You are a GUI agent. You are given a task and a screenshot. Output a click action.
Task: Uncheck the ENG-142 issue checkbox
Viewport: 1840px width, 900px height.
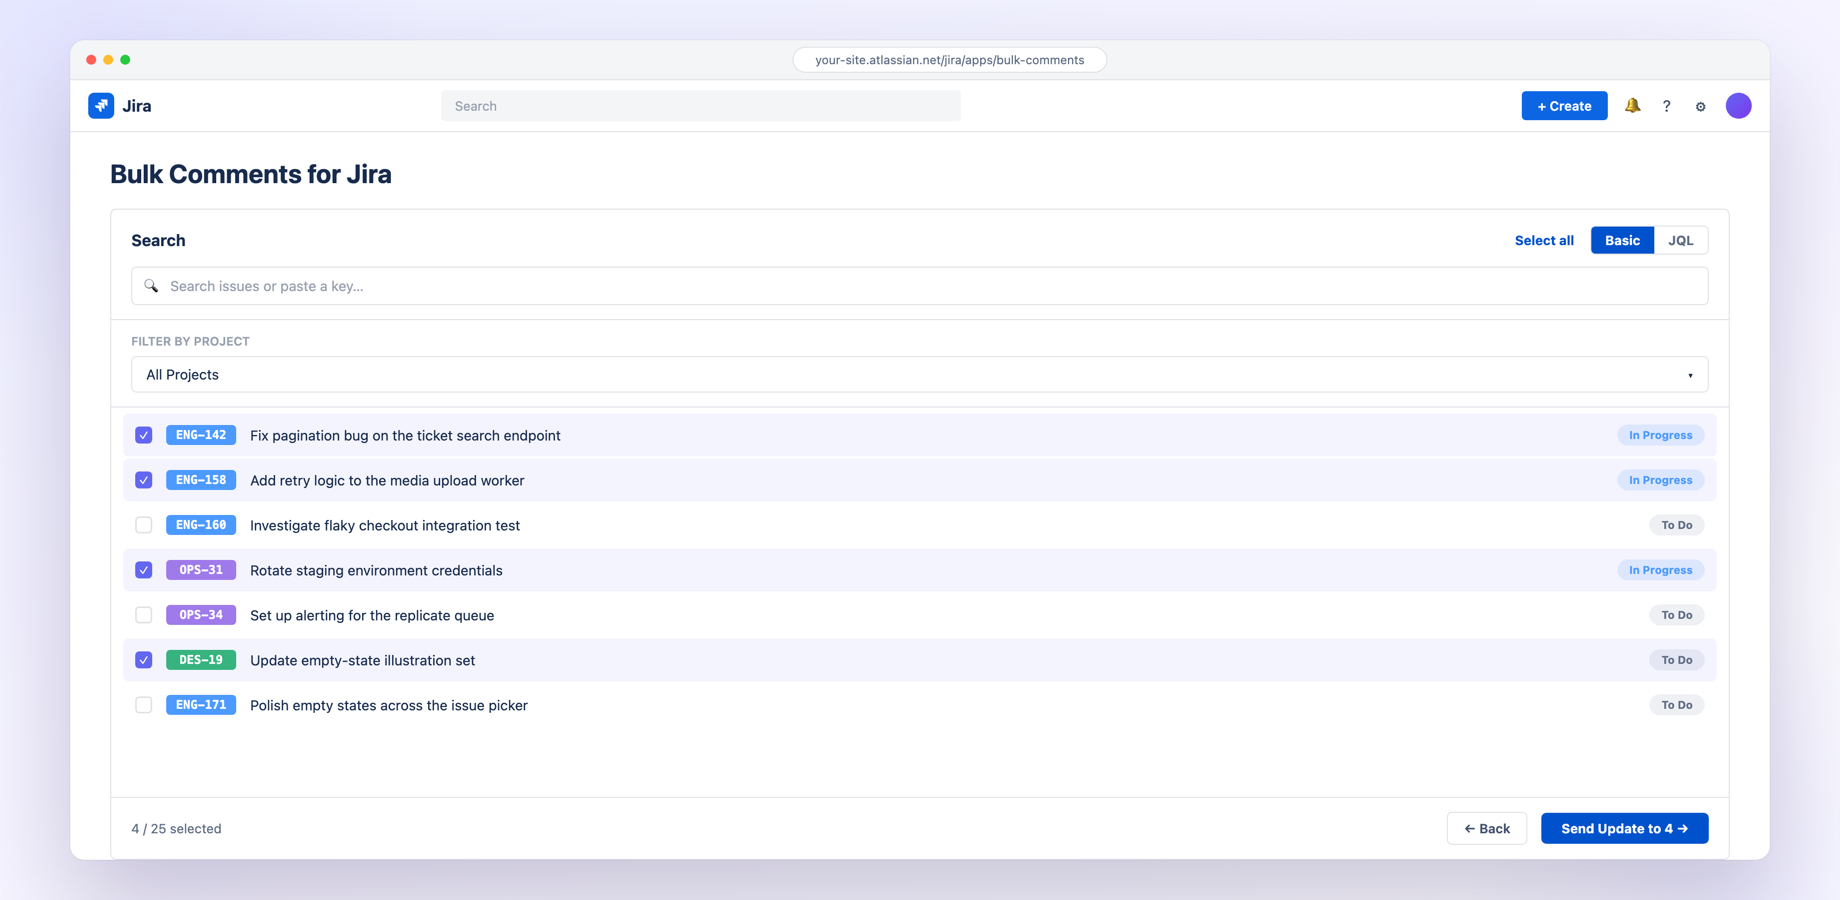[144, 435]
